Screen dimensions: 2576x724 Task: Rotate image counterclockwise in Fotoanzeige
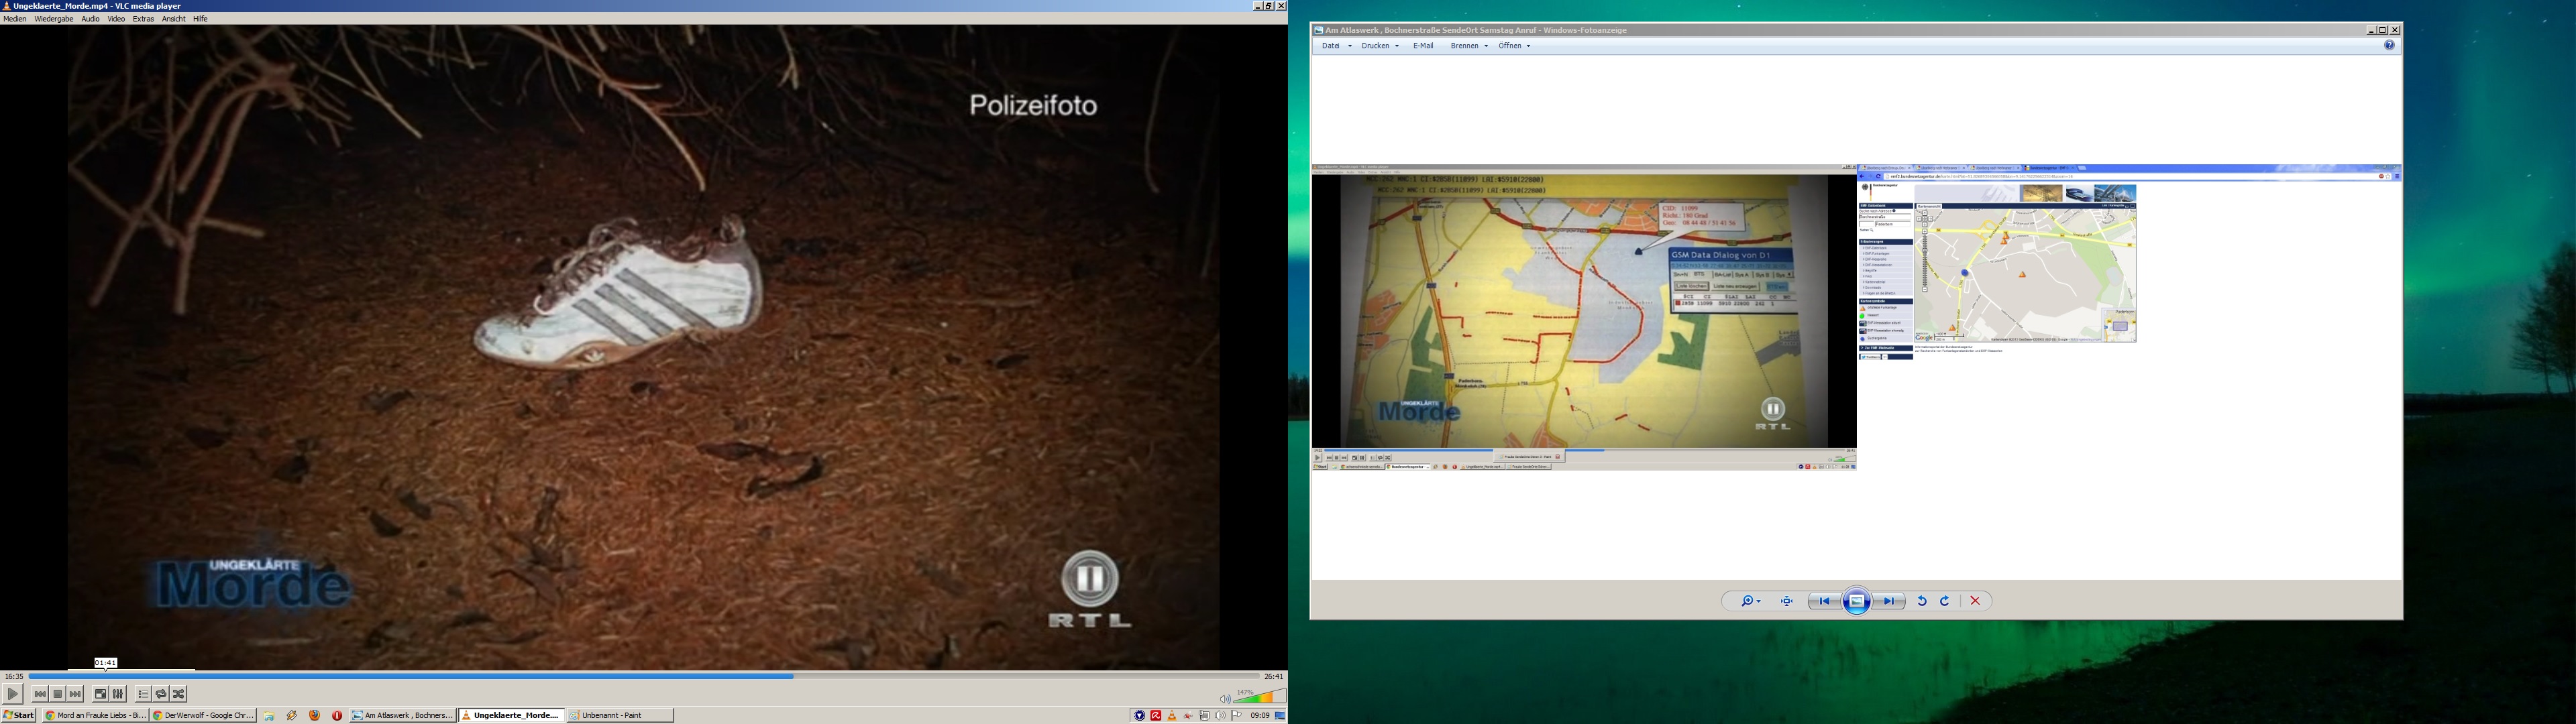(1921, 601)
